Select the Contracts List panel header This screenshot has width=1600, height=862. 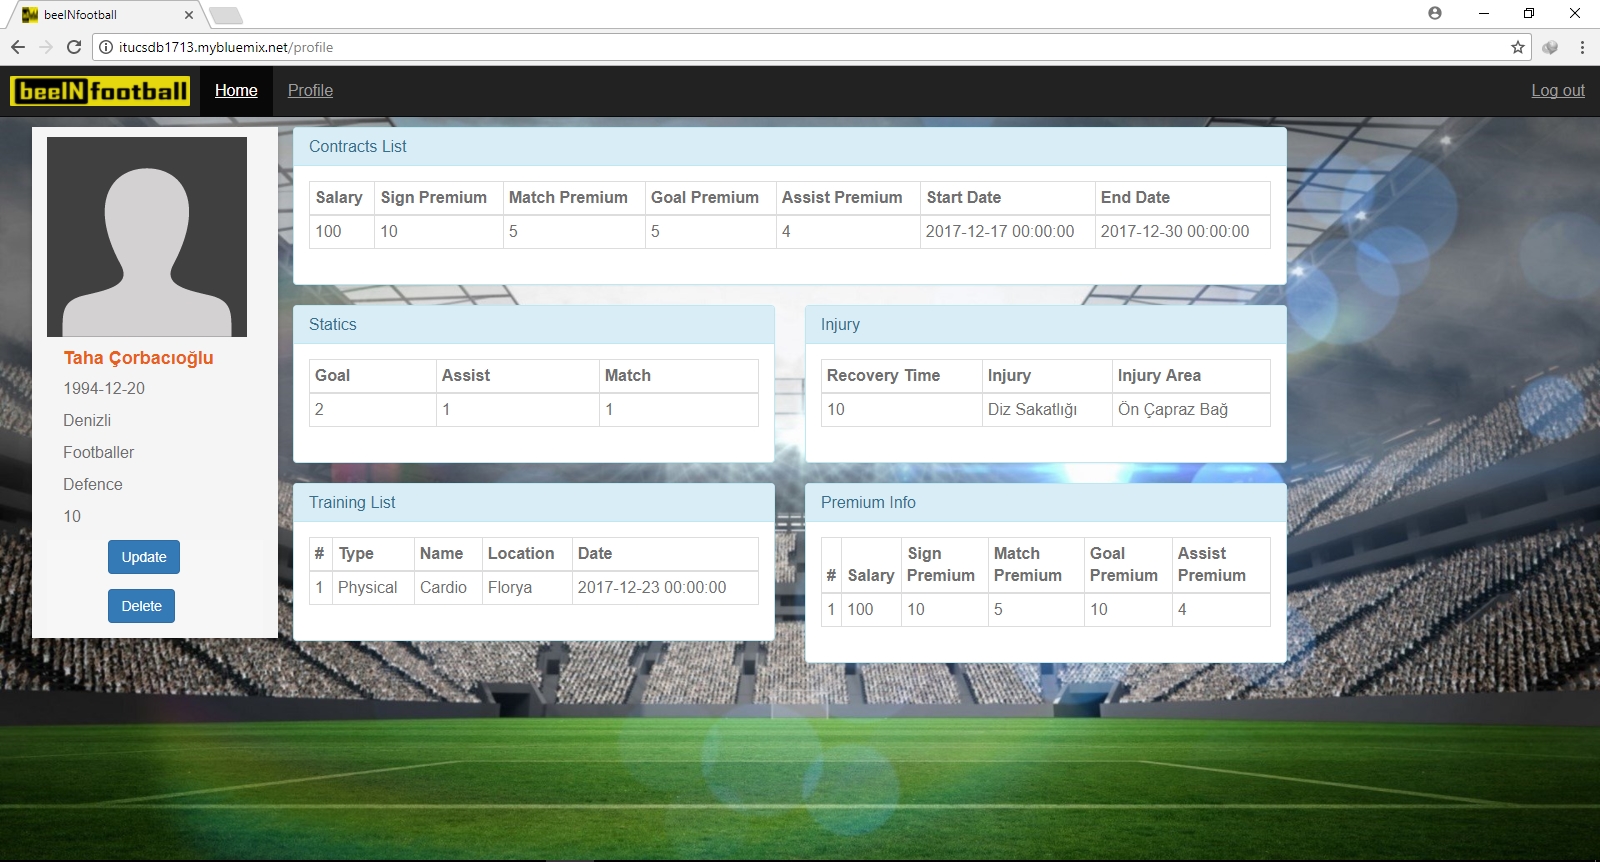pos(790,146)
